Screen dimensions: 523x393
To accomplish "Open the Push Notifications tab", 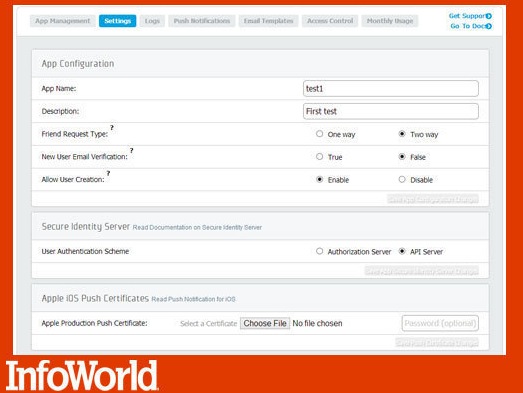I will [x=202, y=21].
